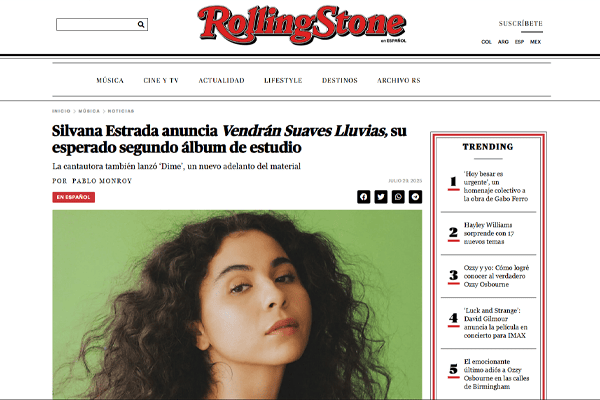600x400 pixels.
Task: Switch to the MEX edition
Action: [535, 42]
